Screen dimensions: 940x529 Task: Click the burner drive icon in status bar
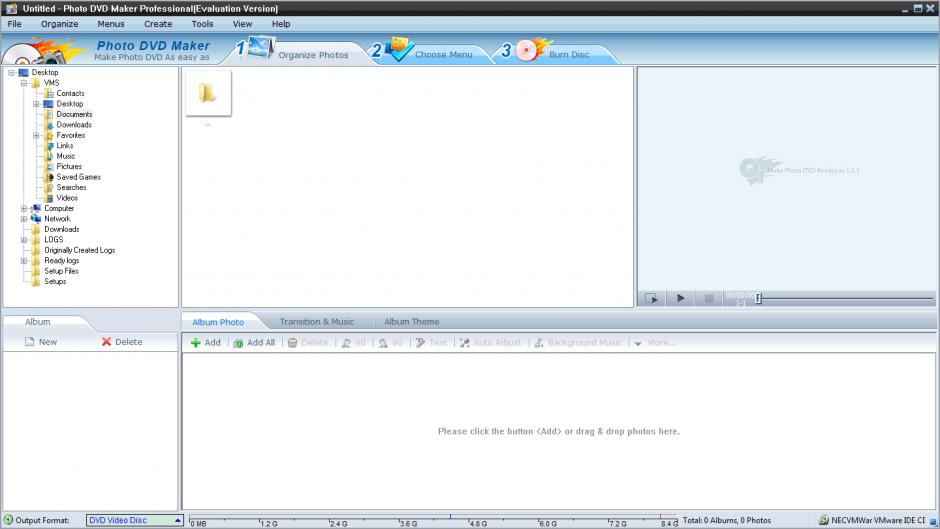point(824,520)
